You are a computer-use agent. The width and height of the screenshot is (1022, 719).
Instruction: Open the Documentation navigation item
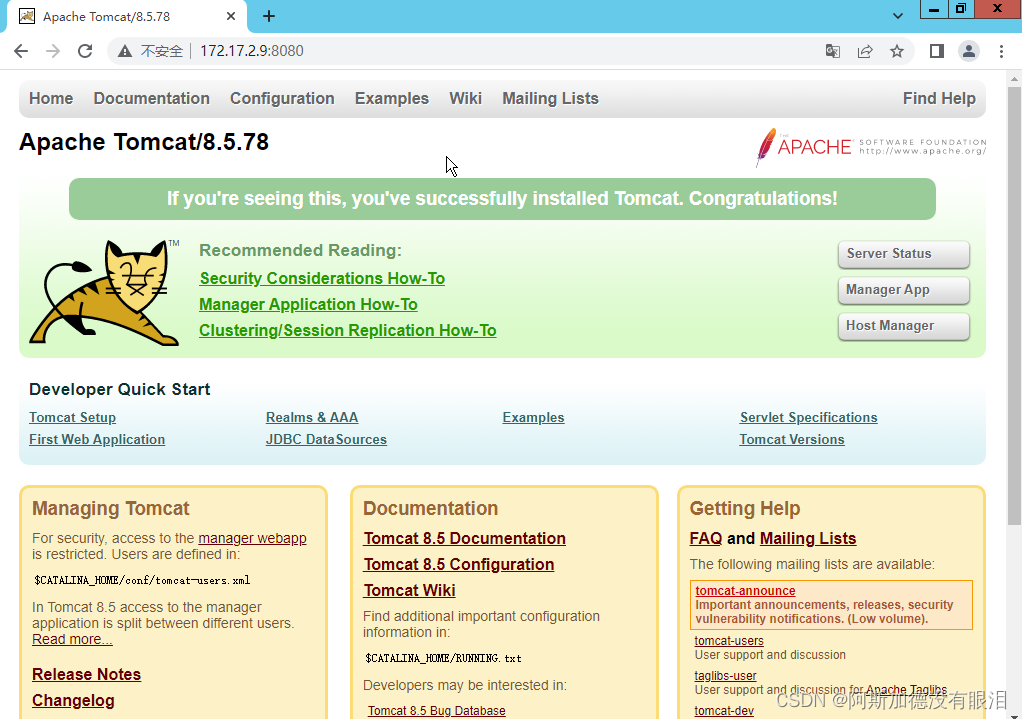[x=151, y=98]
